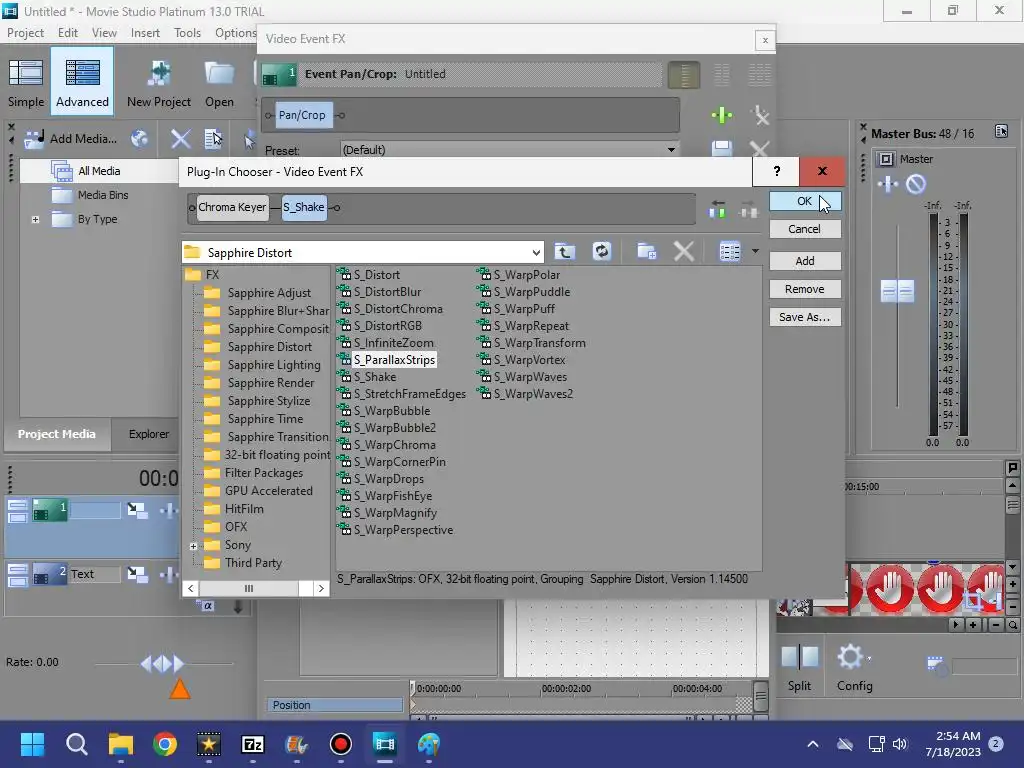Viewport: 1024px width, 768px height.
Task: Open the Edit menu
Action: pyautogui.click(x=67, y=33)
